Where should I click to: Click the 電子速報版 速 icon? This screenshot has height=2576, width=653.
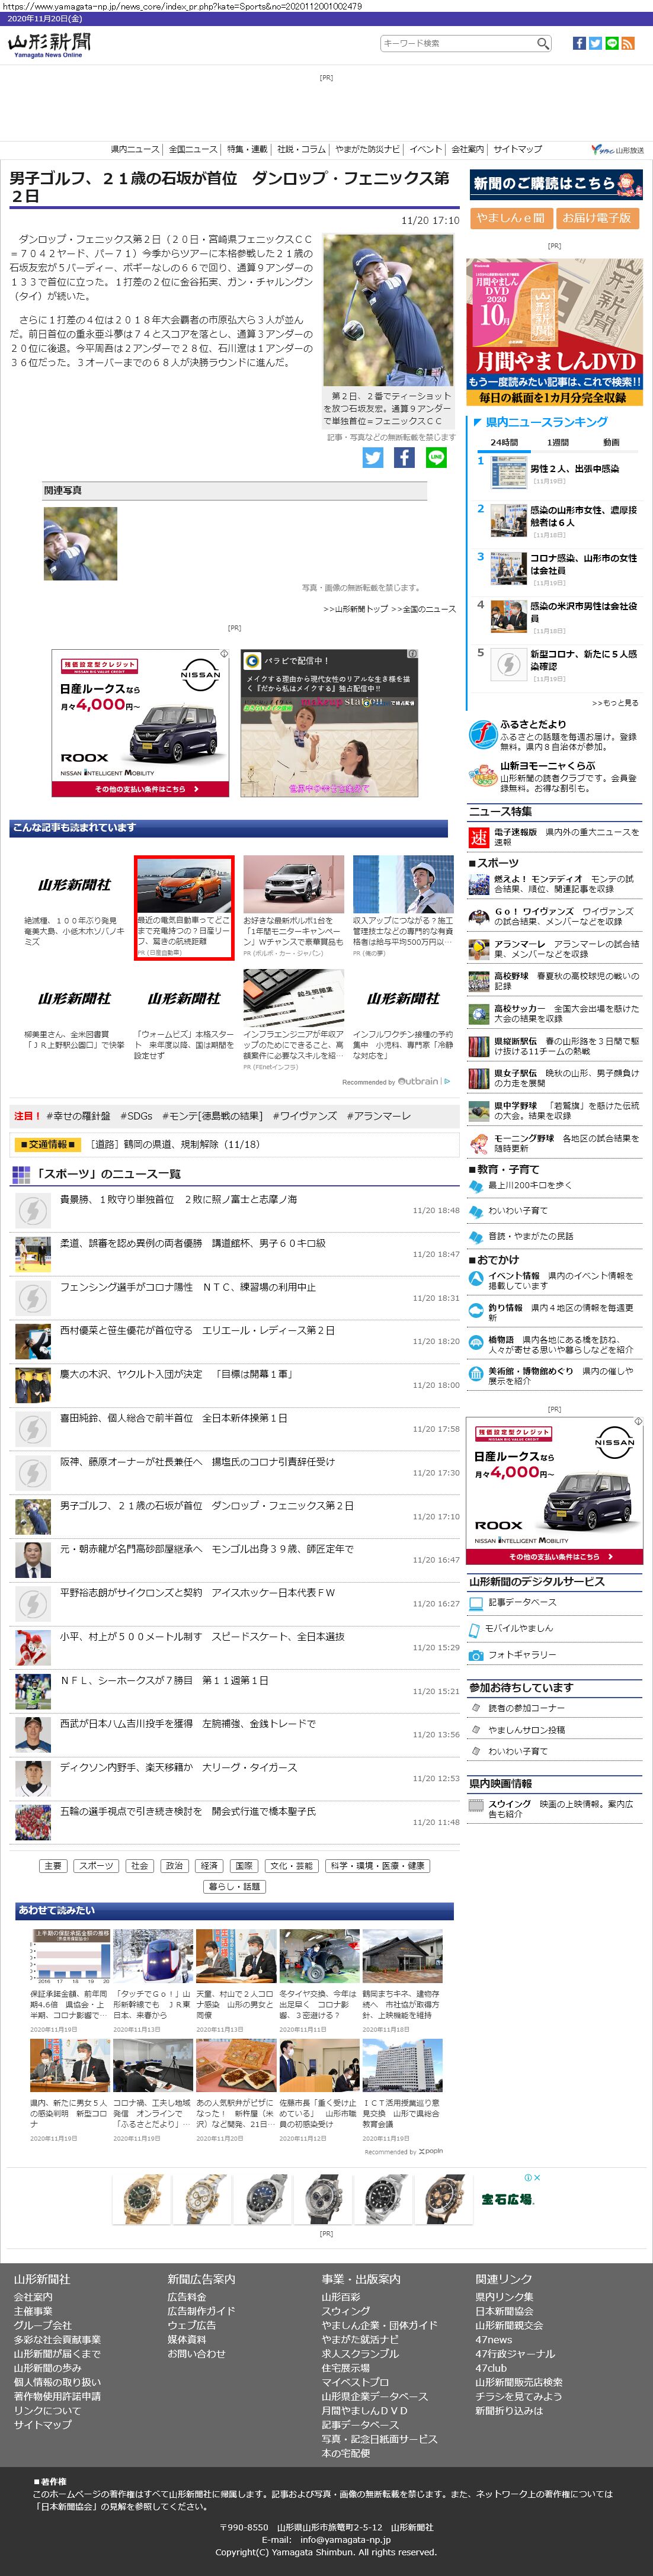[479, 837]
